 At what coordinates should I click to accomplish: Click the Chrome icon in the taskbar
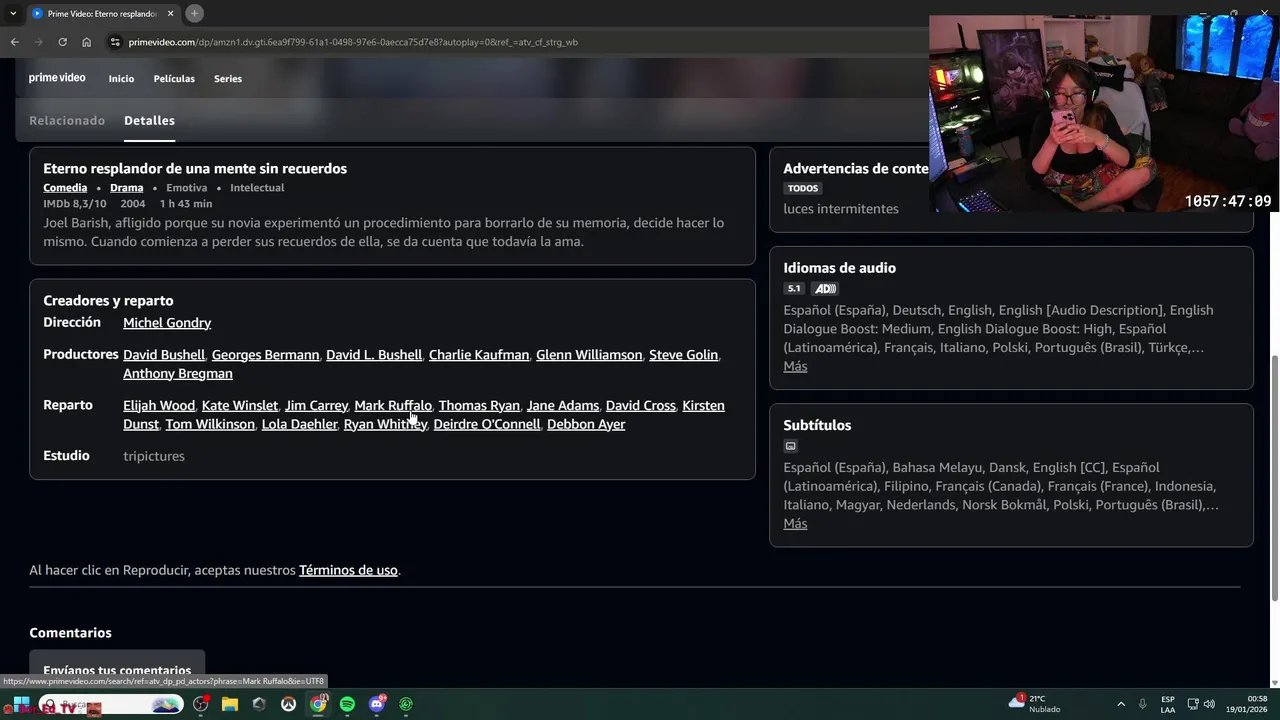coord(318,704)
